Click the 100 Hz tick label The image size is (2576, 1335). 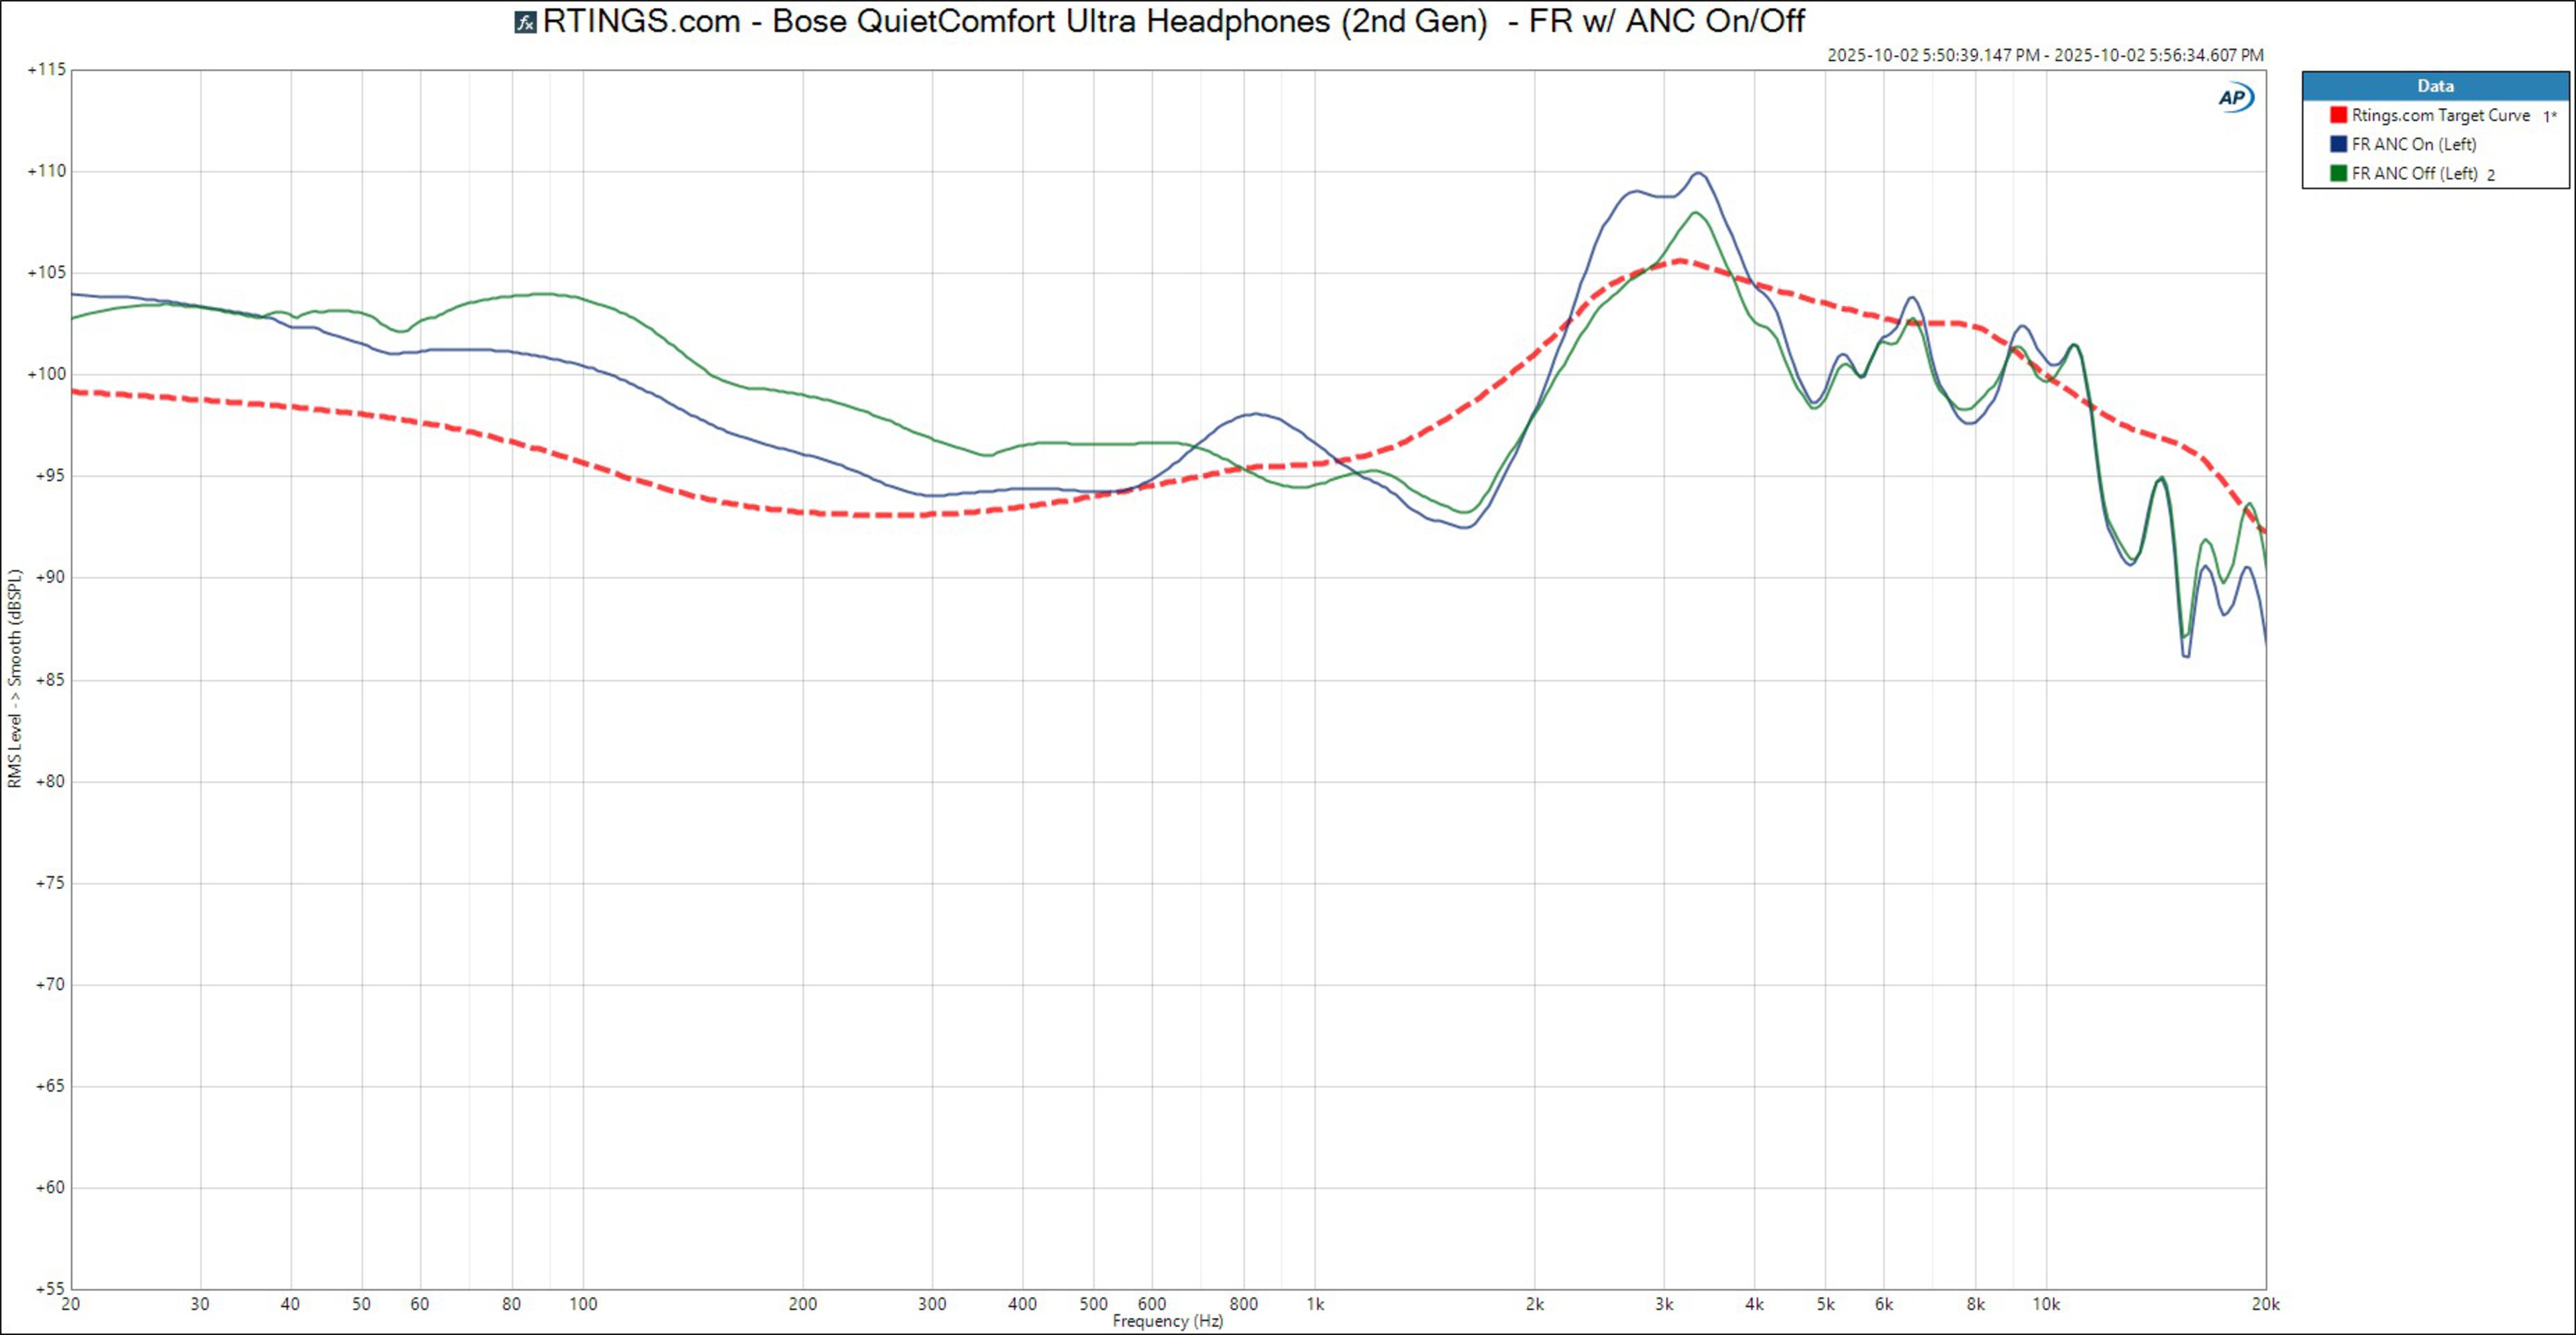point(583,1304)
